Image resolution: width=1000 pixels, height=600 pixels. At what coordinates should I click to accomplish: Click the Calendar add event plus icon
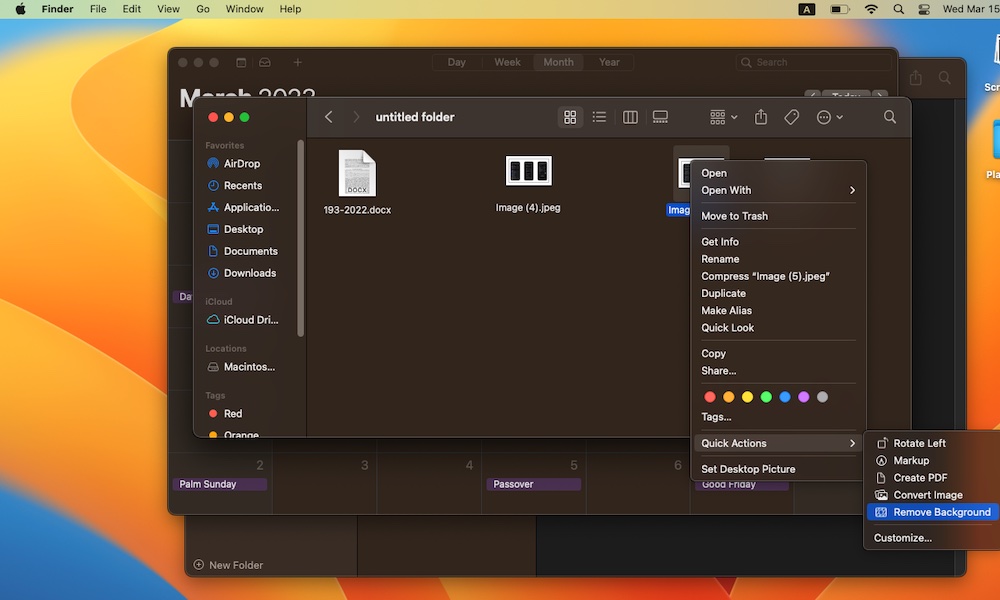point(297,62)
